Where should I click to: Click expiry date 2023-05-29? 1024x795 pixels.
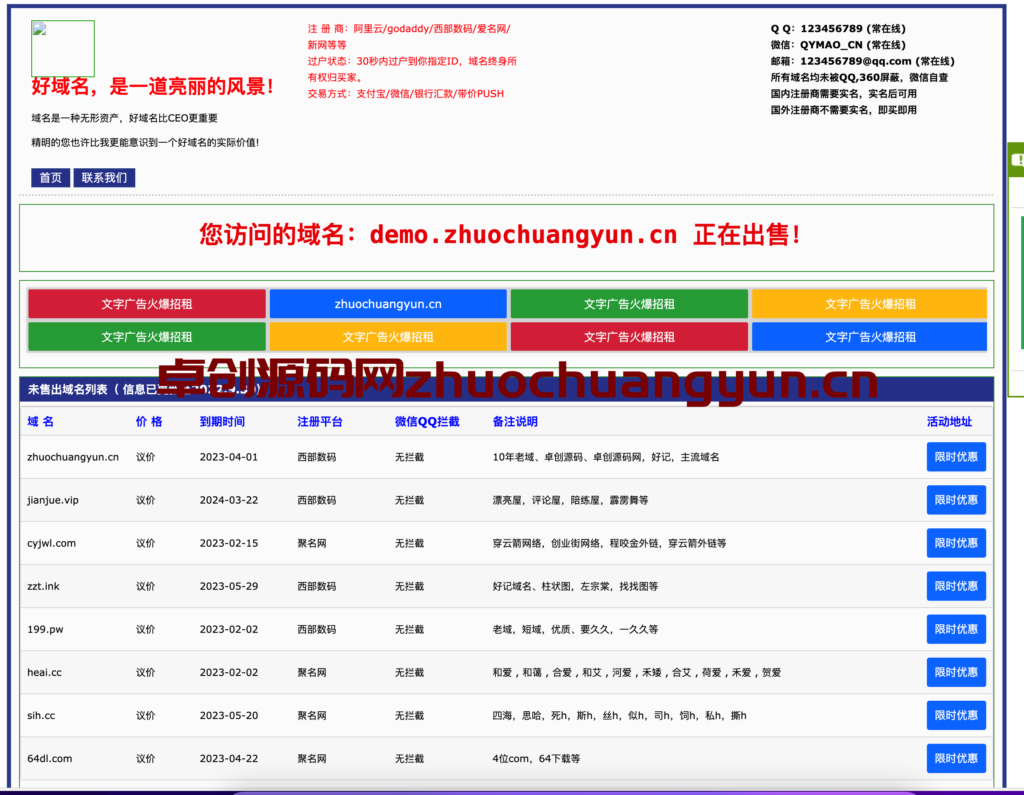point(229,586)
